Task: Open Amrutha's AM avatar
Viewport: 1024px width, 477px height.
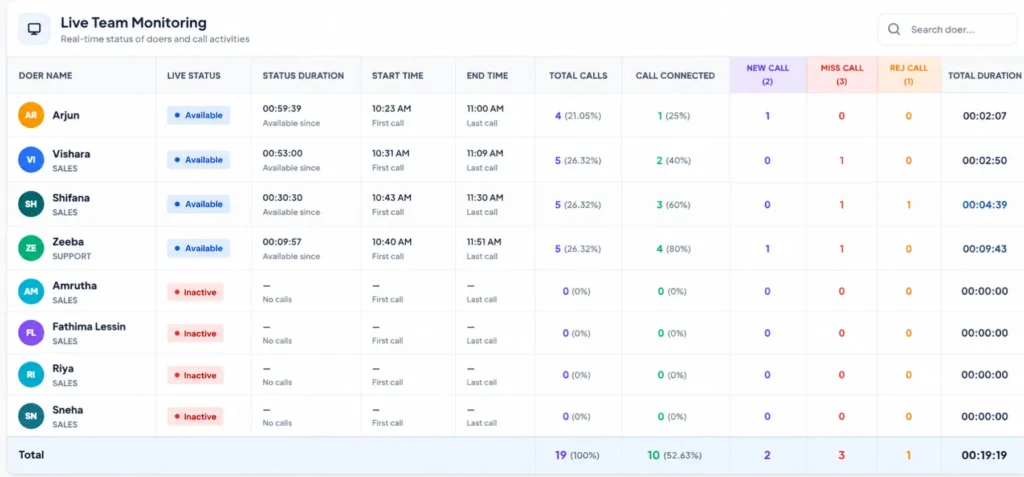Action: 31,291
